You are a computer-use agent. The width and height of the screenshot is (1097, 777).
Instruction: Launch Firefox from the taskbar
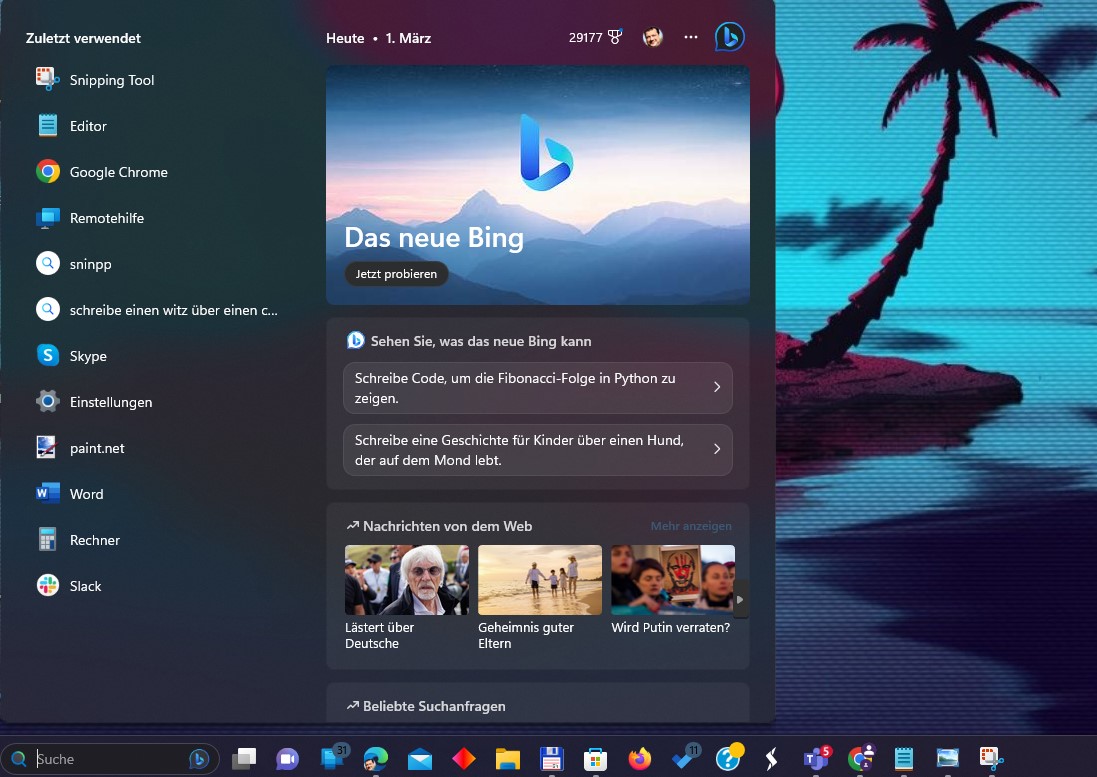(x=639, y=759)
